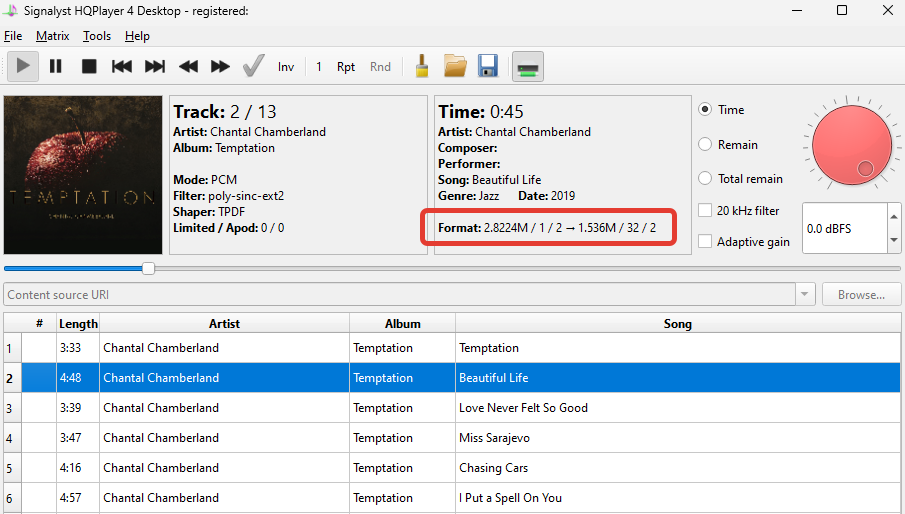Click the Content source URI field
Screen dimensions: 905x514
(399, 295)
